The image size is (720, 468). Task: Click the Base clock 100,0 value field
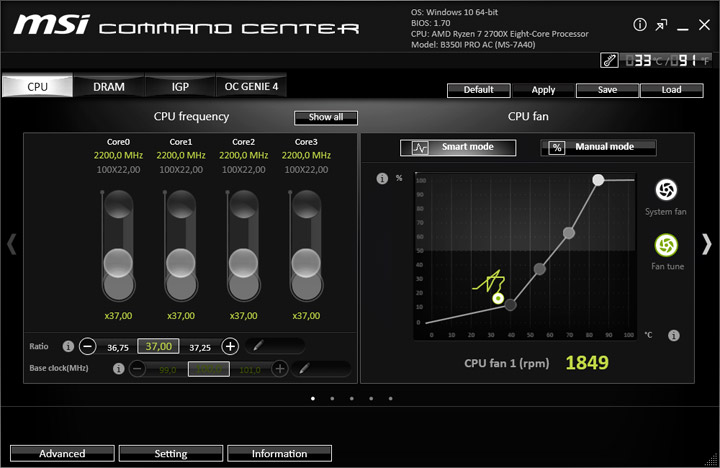(x=209, y=369)
